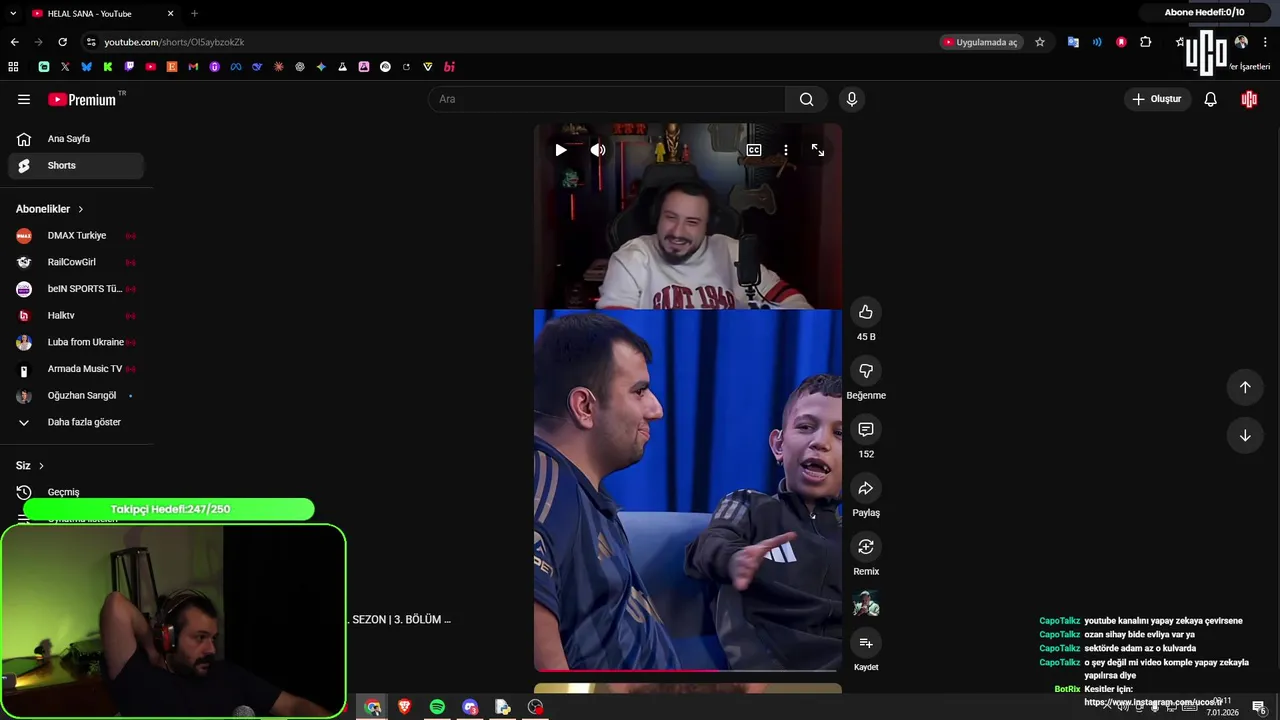Open the apps grid bookmark shortcut

[x=13, y=67]
